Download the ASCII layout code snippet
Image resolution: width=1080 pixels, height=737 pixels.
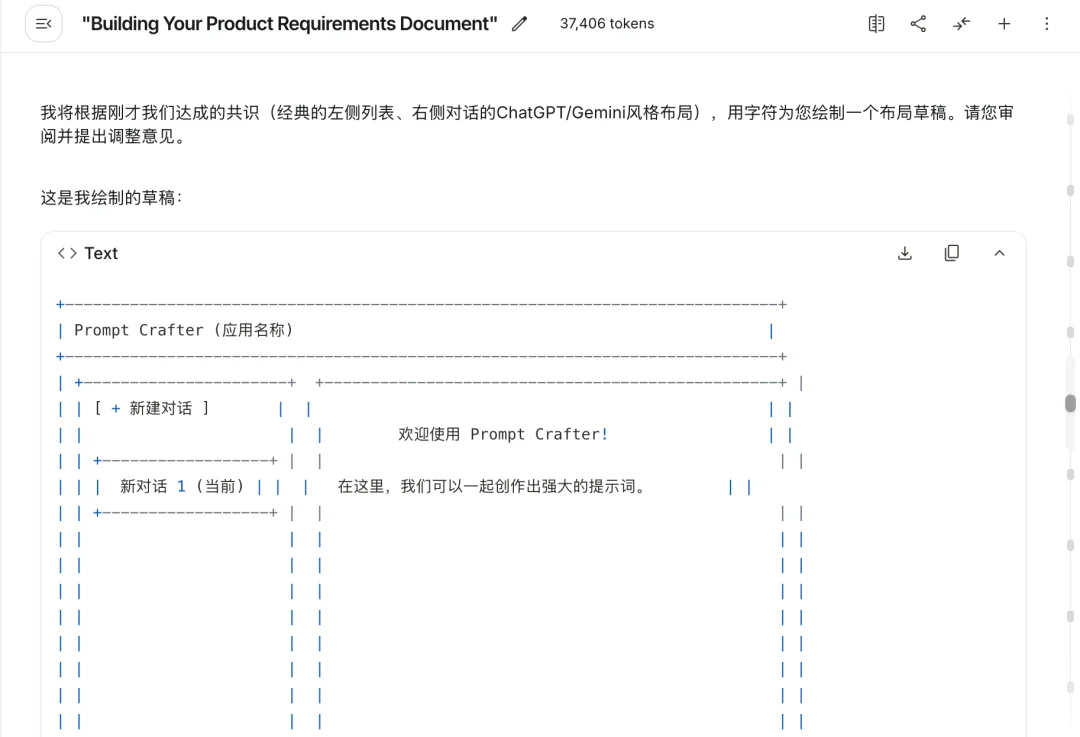coord(905,253)
